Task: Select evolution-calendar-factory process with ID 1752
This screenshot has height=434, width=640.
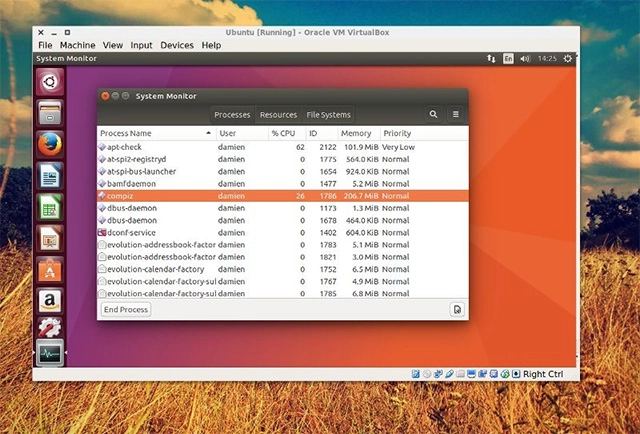Action: coord(283,269)
